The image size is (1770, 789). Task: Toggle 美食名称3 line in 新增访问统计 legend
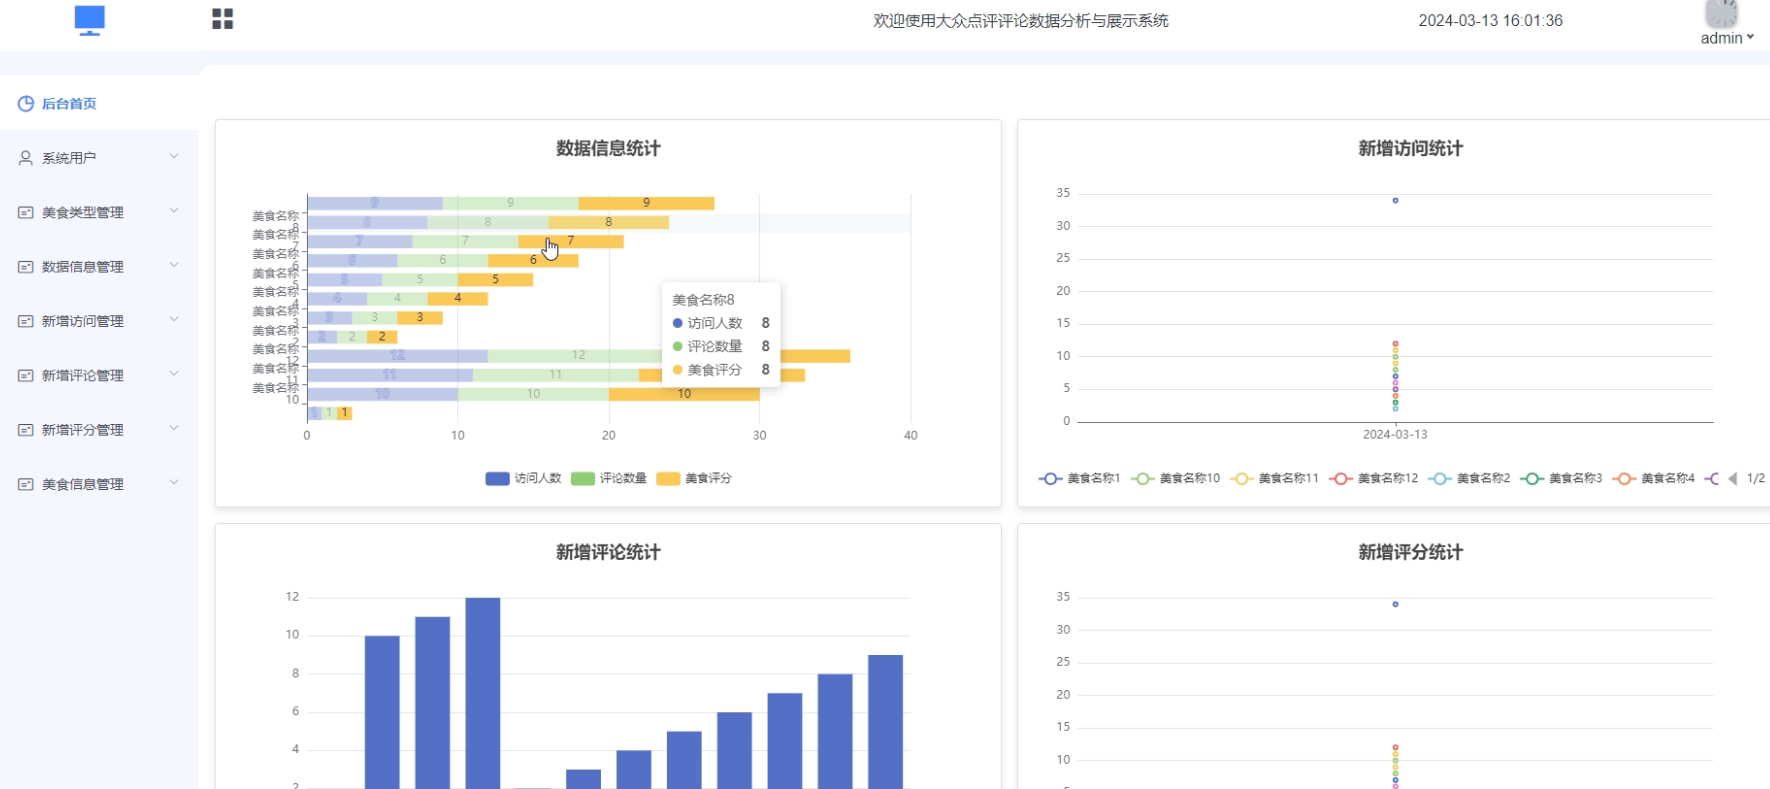coord(1562,478)
